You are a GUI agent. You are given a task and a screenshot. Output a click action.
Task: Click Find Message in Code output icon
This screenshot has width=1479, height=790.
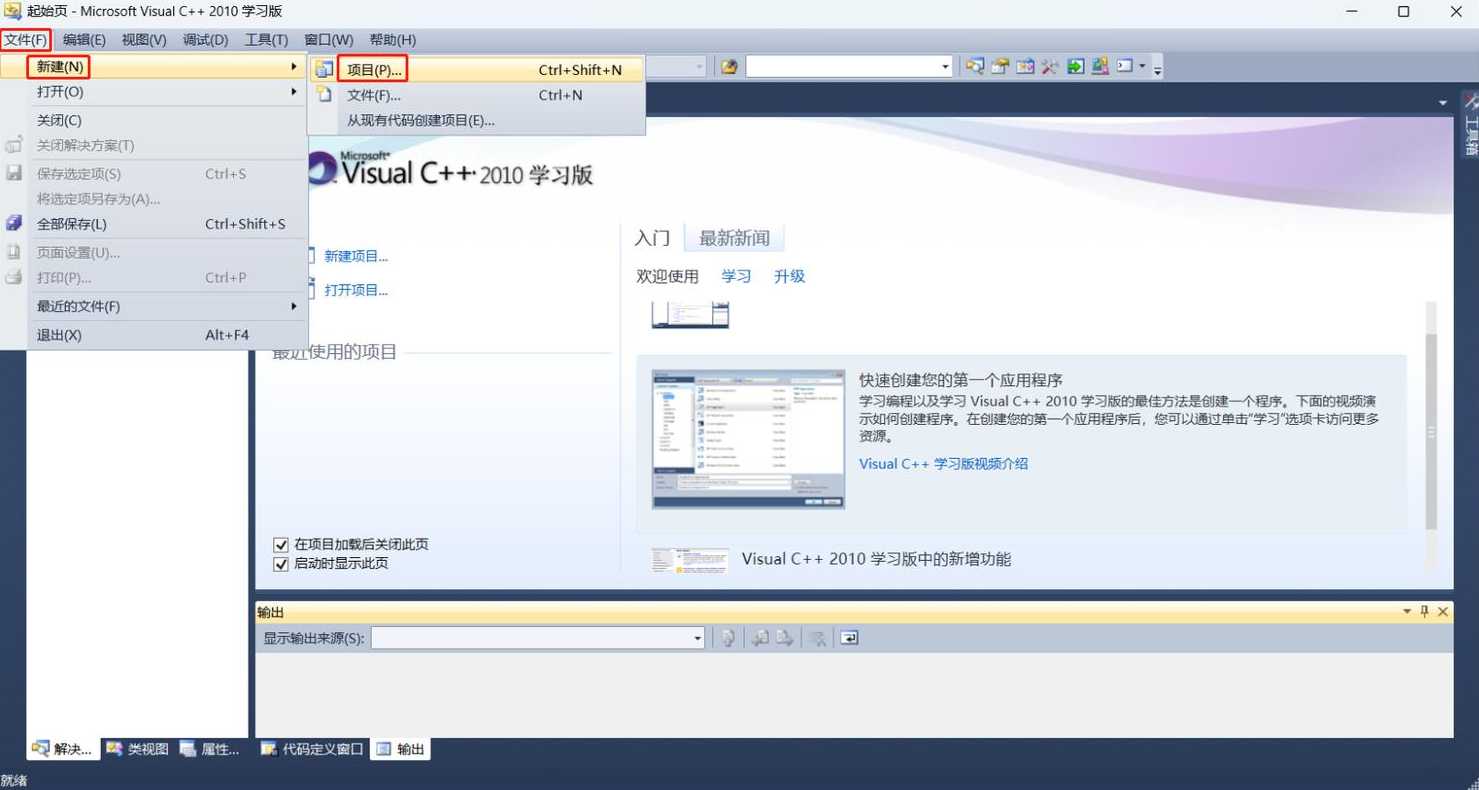click(x=728, y=638)
